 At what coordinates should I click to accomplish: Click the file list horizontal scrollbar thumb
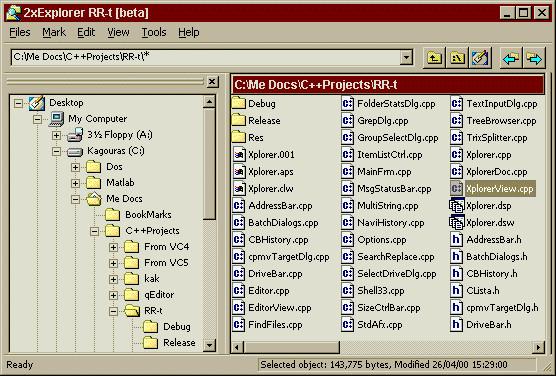point(291,347)
